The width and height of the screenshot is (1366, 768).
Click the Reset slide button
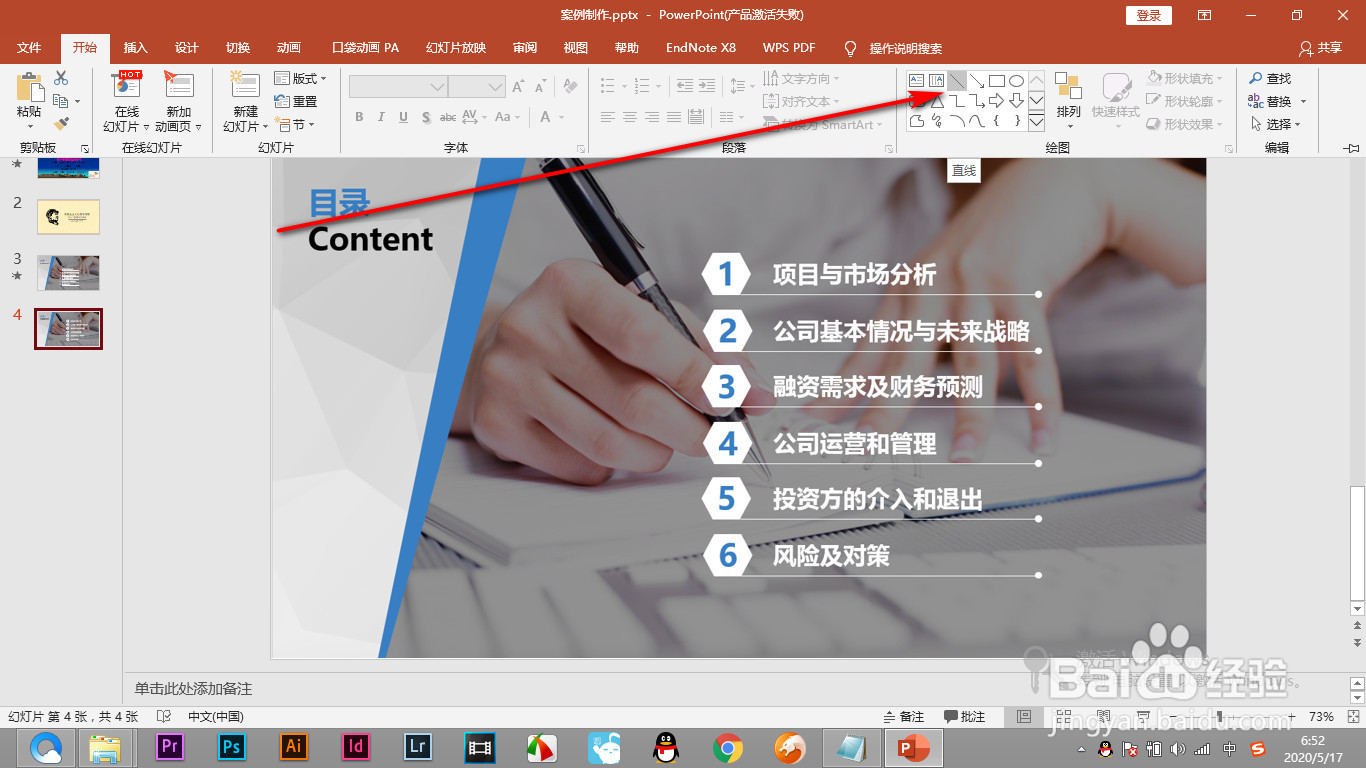tap(296, 101)
